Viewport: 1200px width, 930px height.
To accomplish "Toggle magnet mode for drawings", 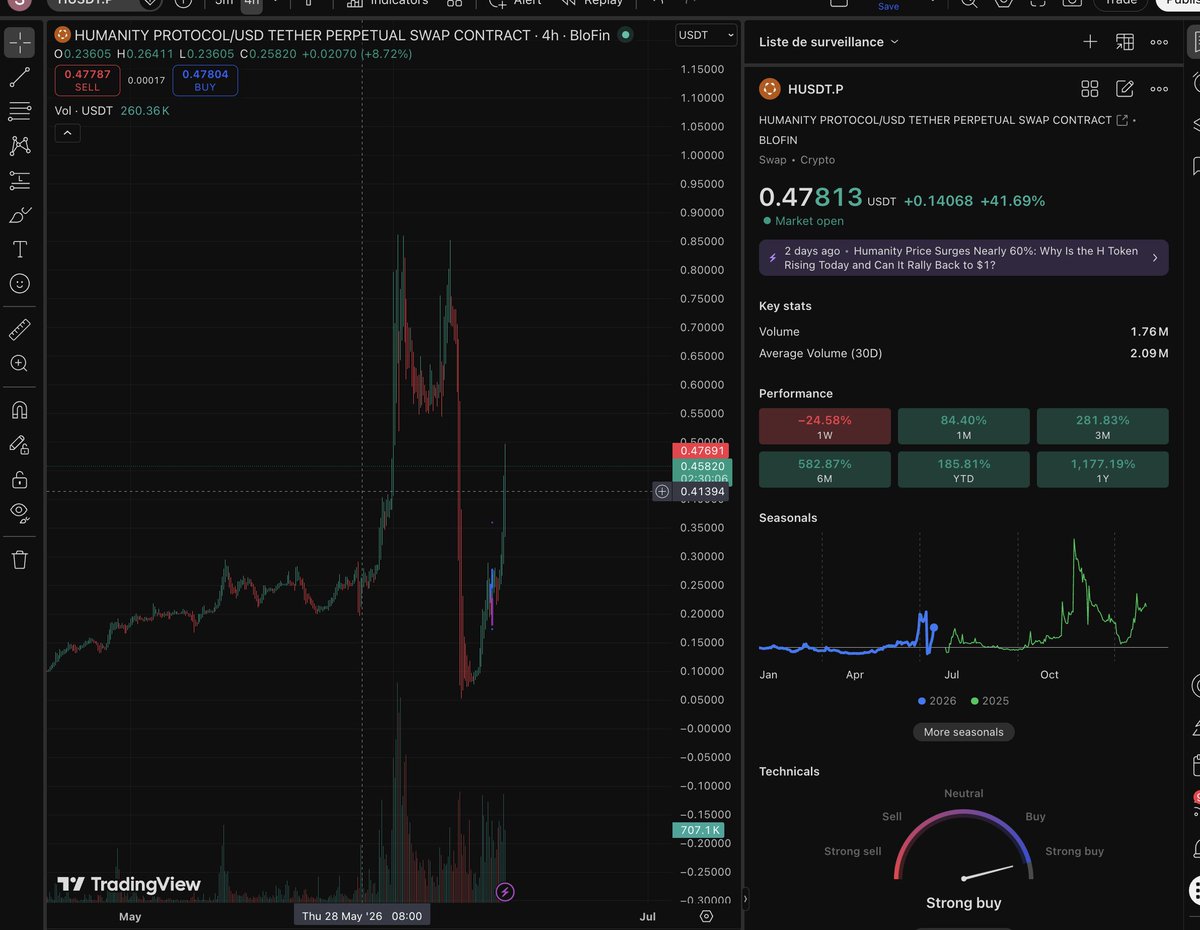I will pos(19,410).
